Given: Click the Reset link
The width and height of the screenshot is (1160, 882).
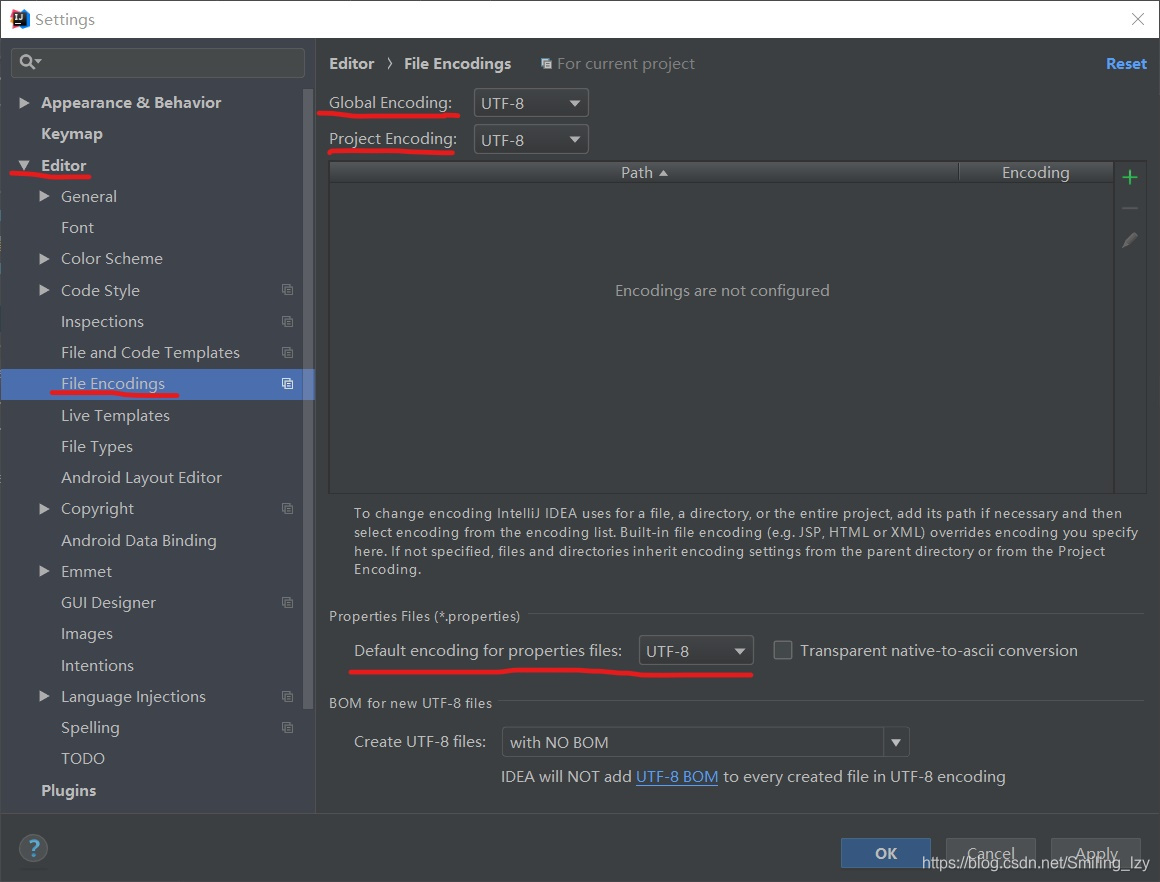Looking at the screenshot, I should (x=1126, y=64).
